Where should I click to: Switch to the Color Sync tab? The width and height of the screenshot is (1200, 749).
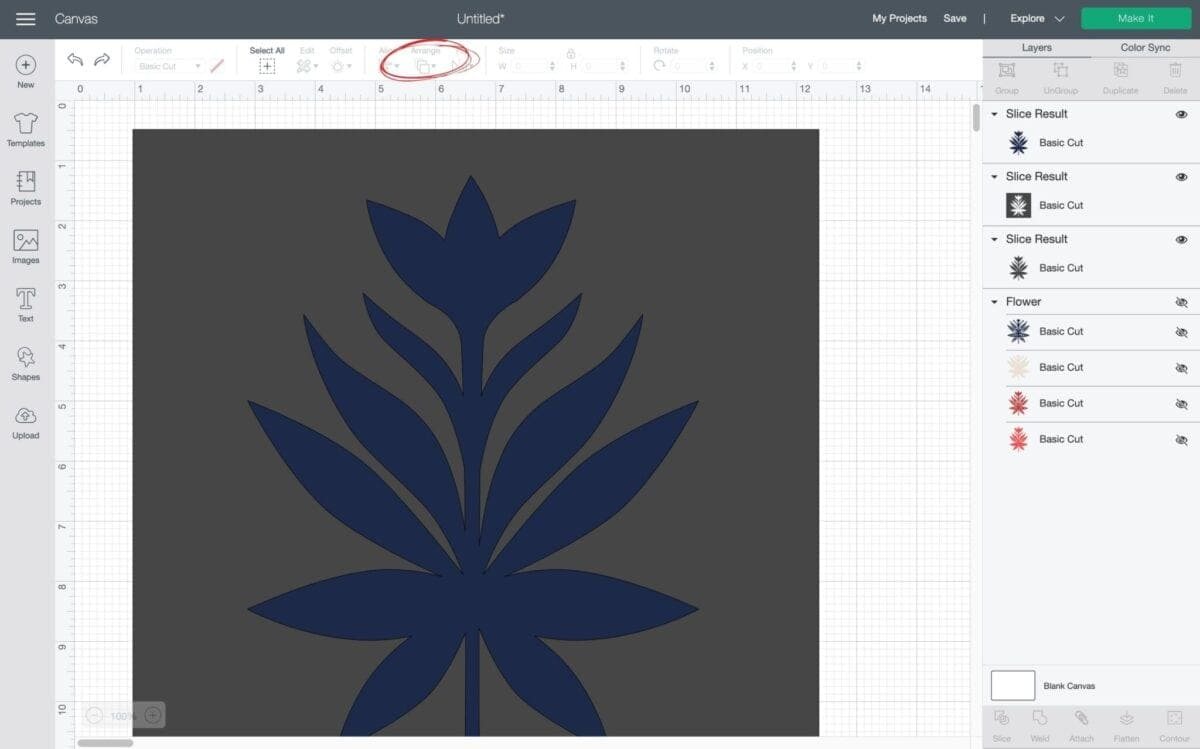[x=1145, y=48]
